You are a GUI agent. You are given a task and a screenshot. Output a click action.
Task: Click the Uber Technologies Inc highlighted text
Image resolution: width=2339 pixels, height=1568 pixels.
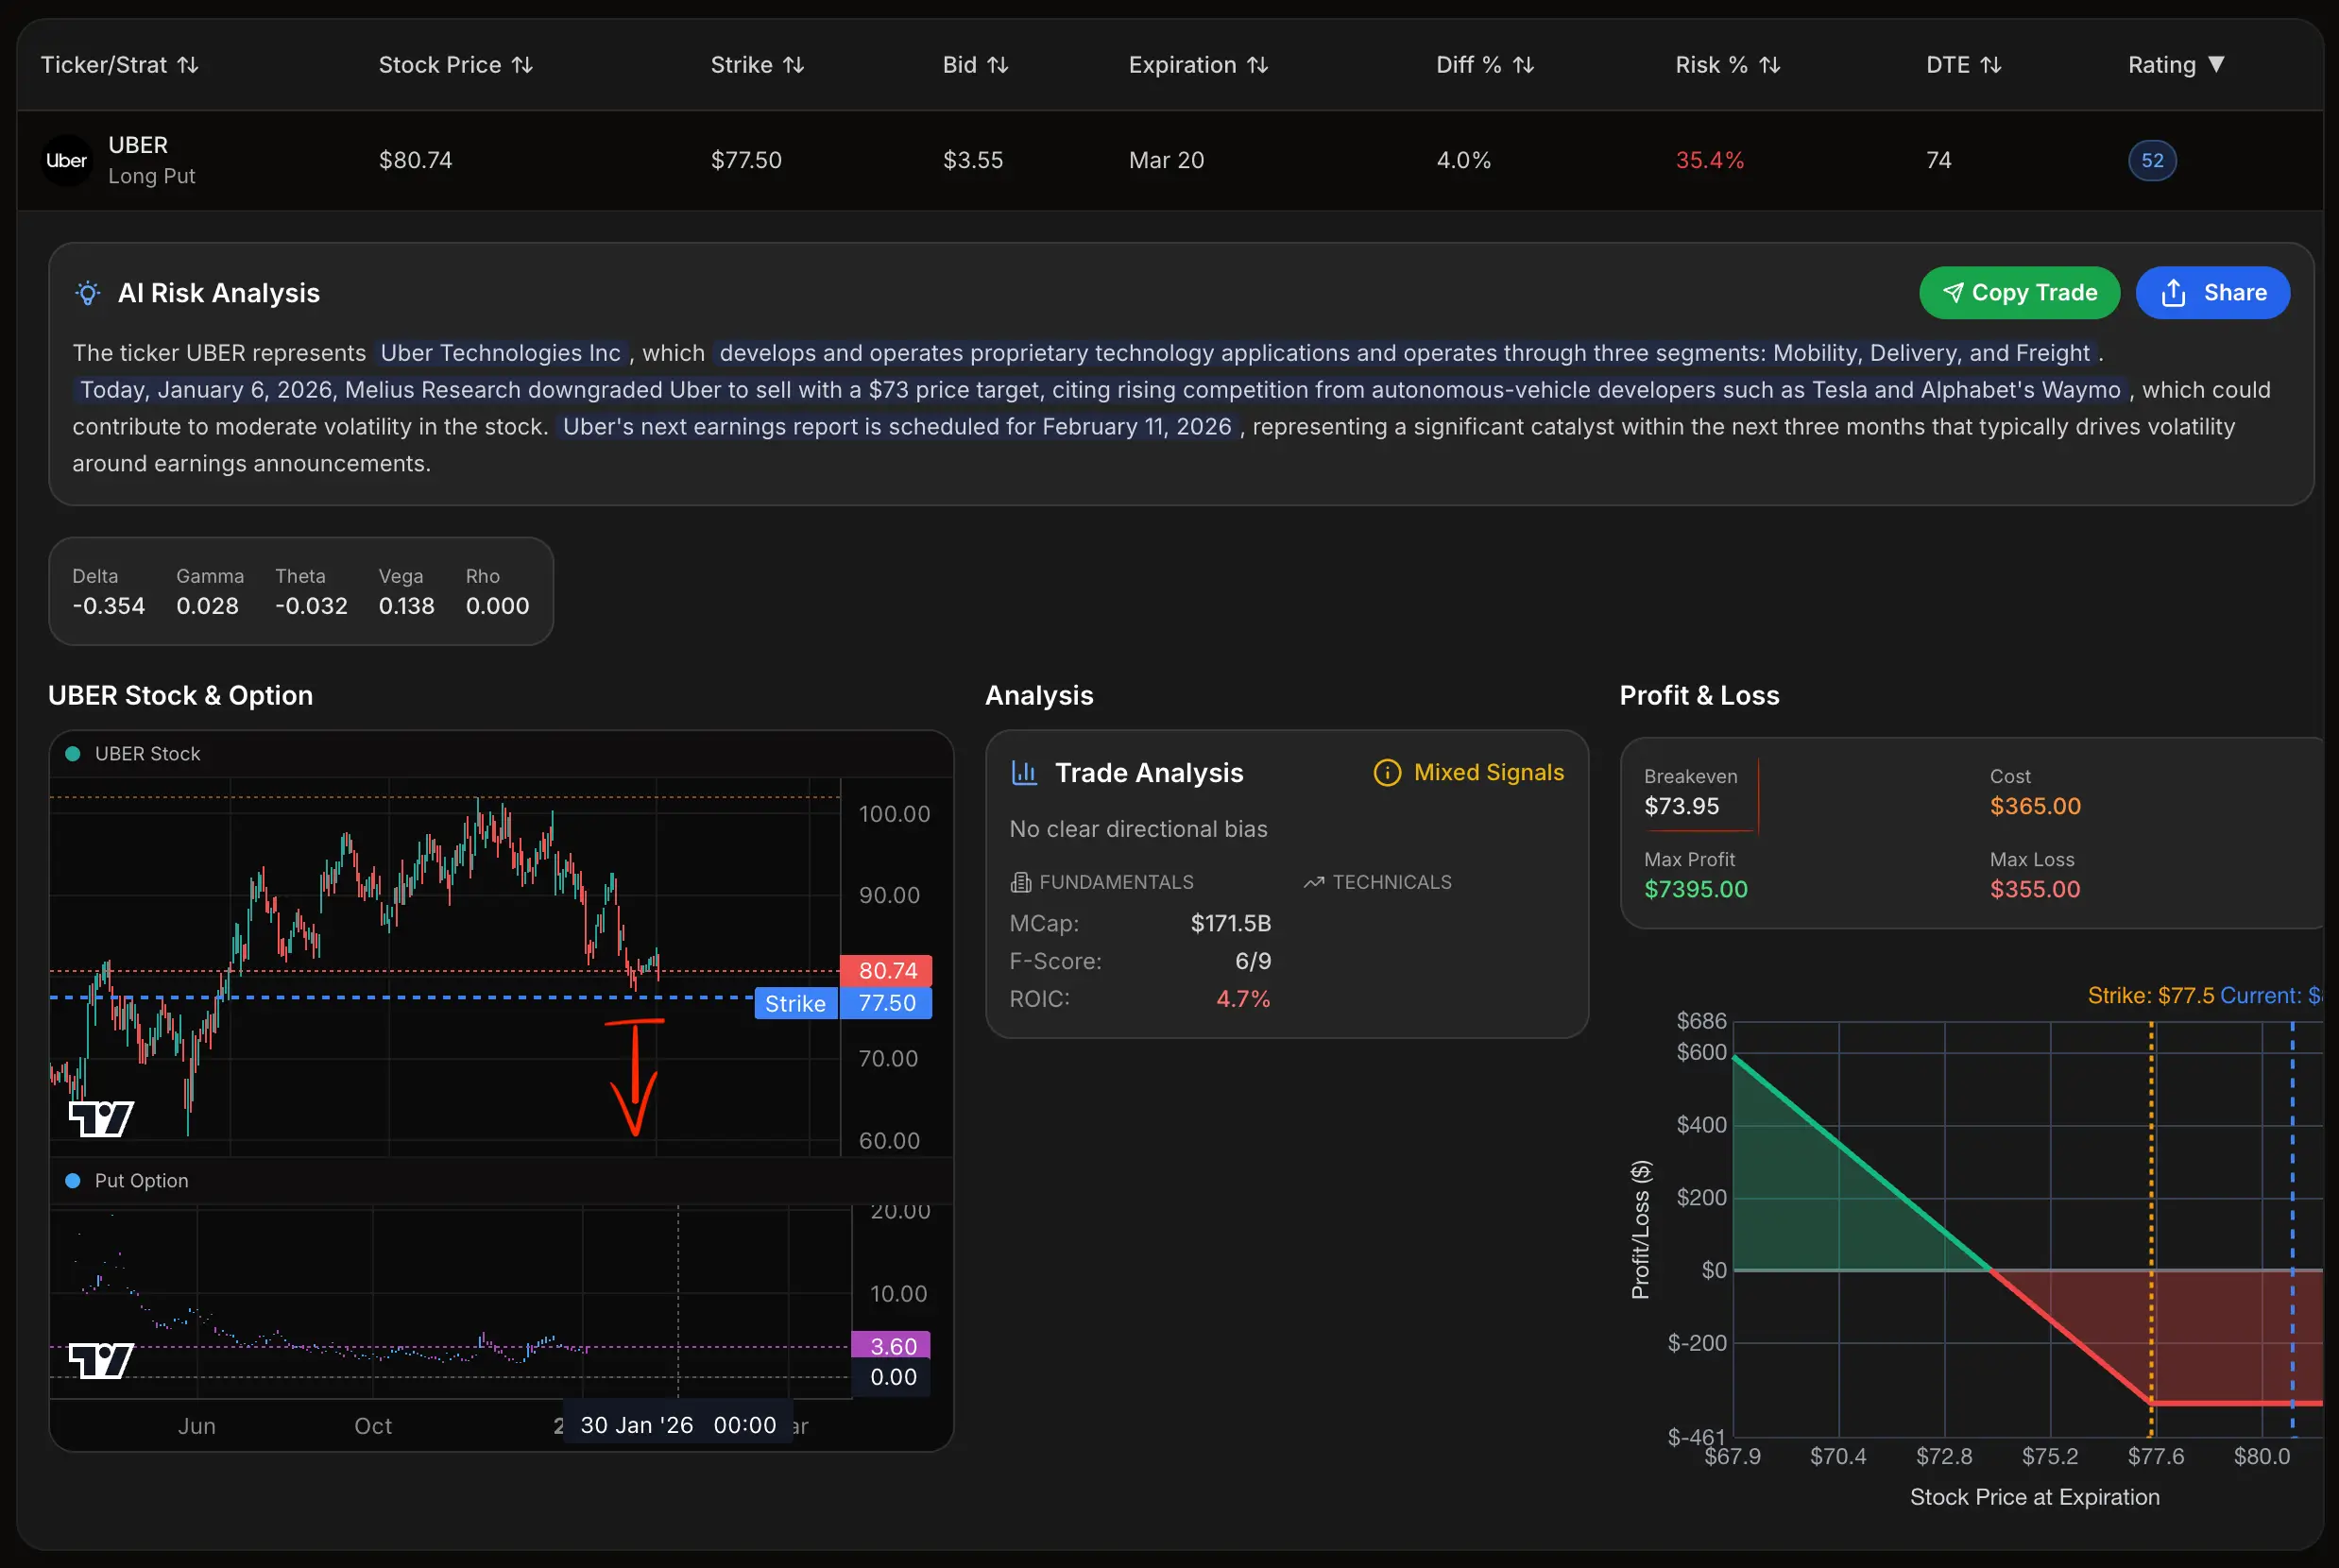point(500,353)
